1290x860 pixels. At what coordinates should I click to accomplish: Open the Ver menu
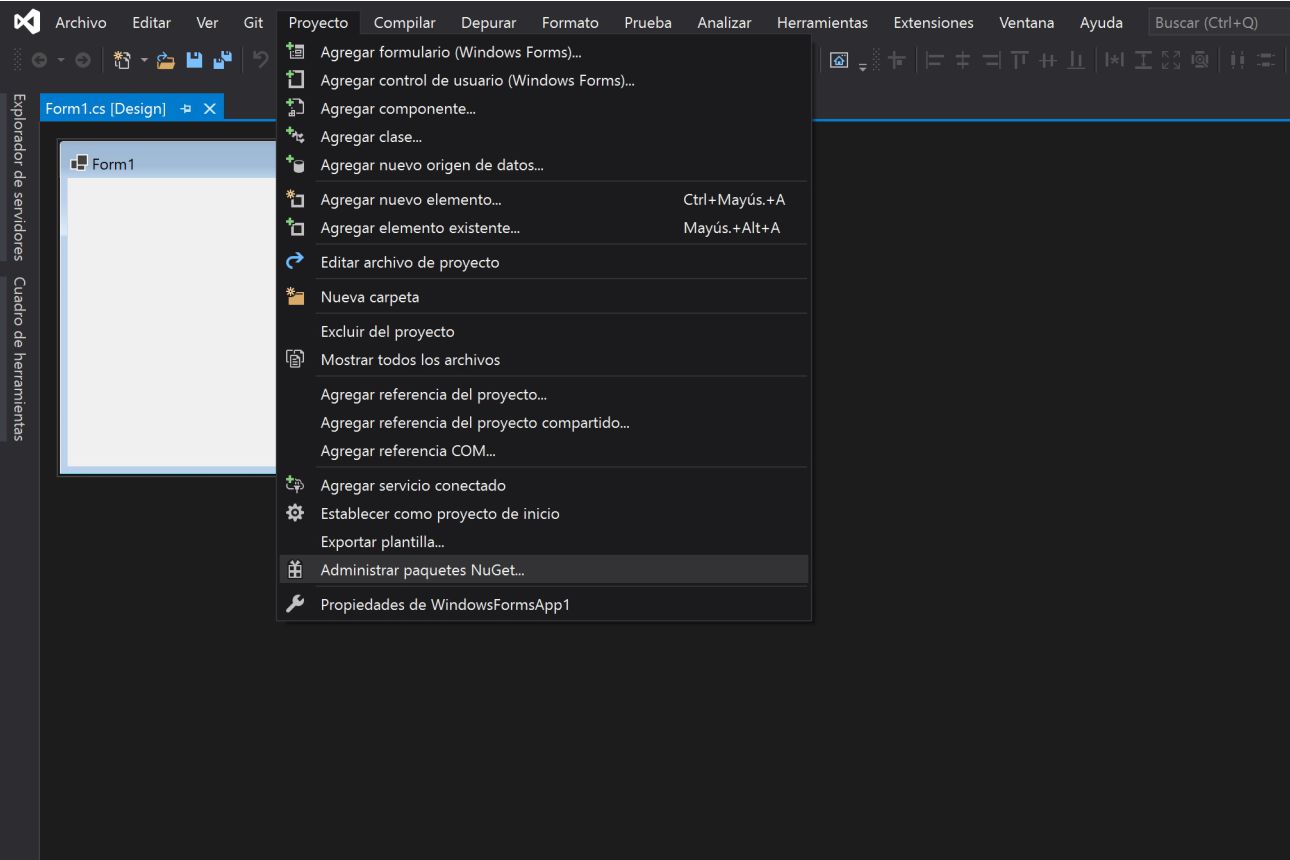(208, 23)
